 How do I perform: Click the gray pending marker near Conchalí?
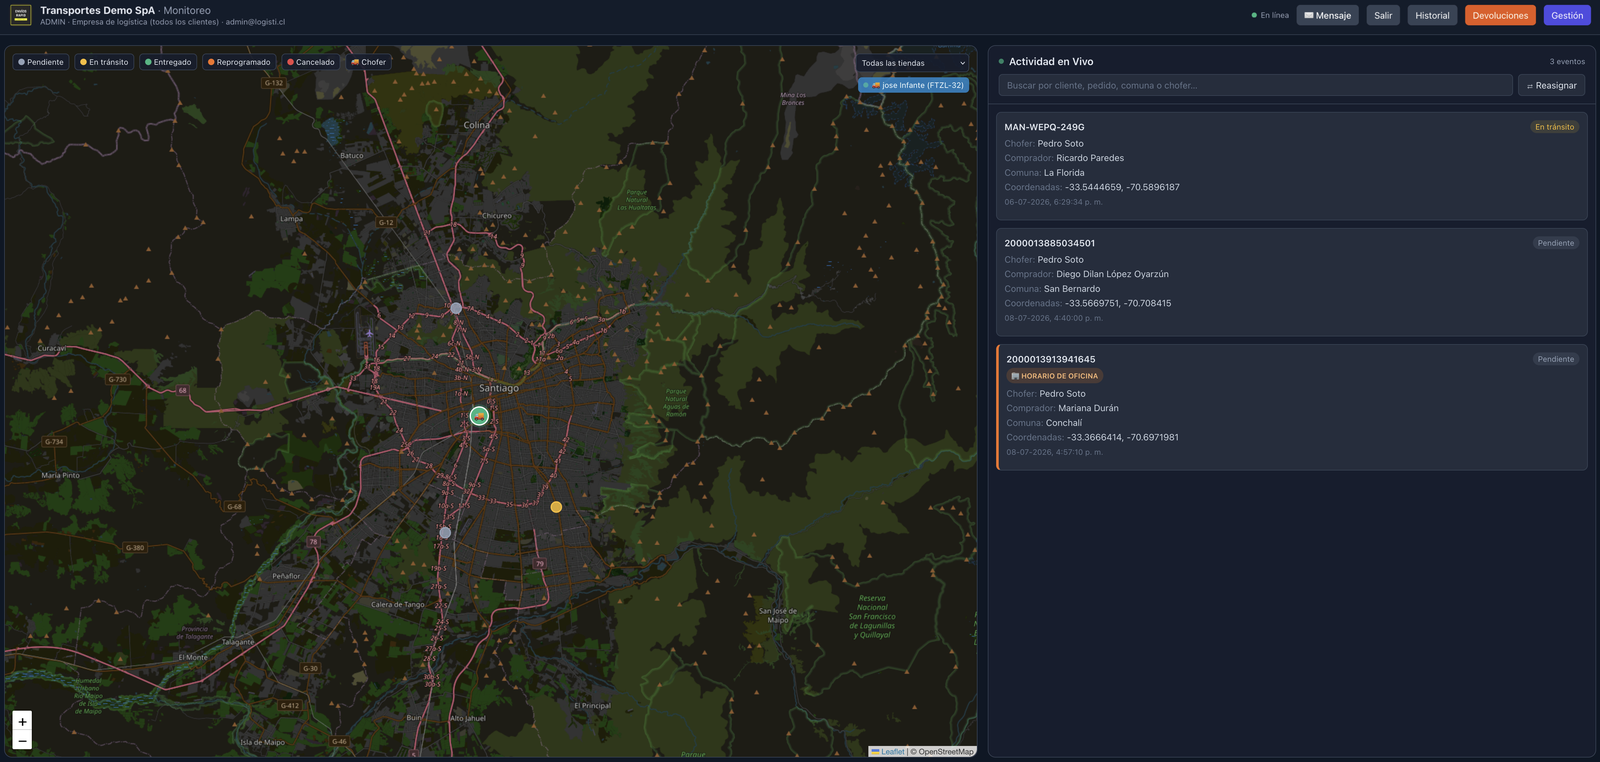[x=456, y=308]
